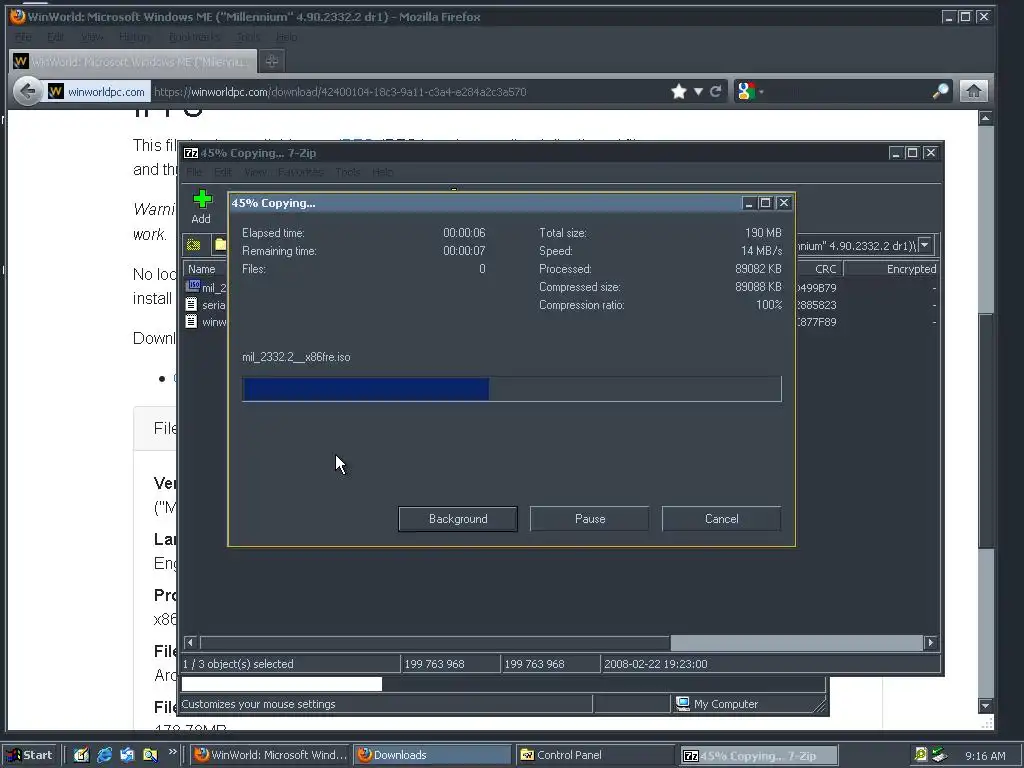This screenshot has height=768, width=1024.
Task: Open the Tools menu in 7-Zip
Action: [x=347, y=172]
